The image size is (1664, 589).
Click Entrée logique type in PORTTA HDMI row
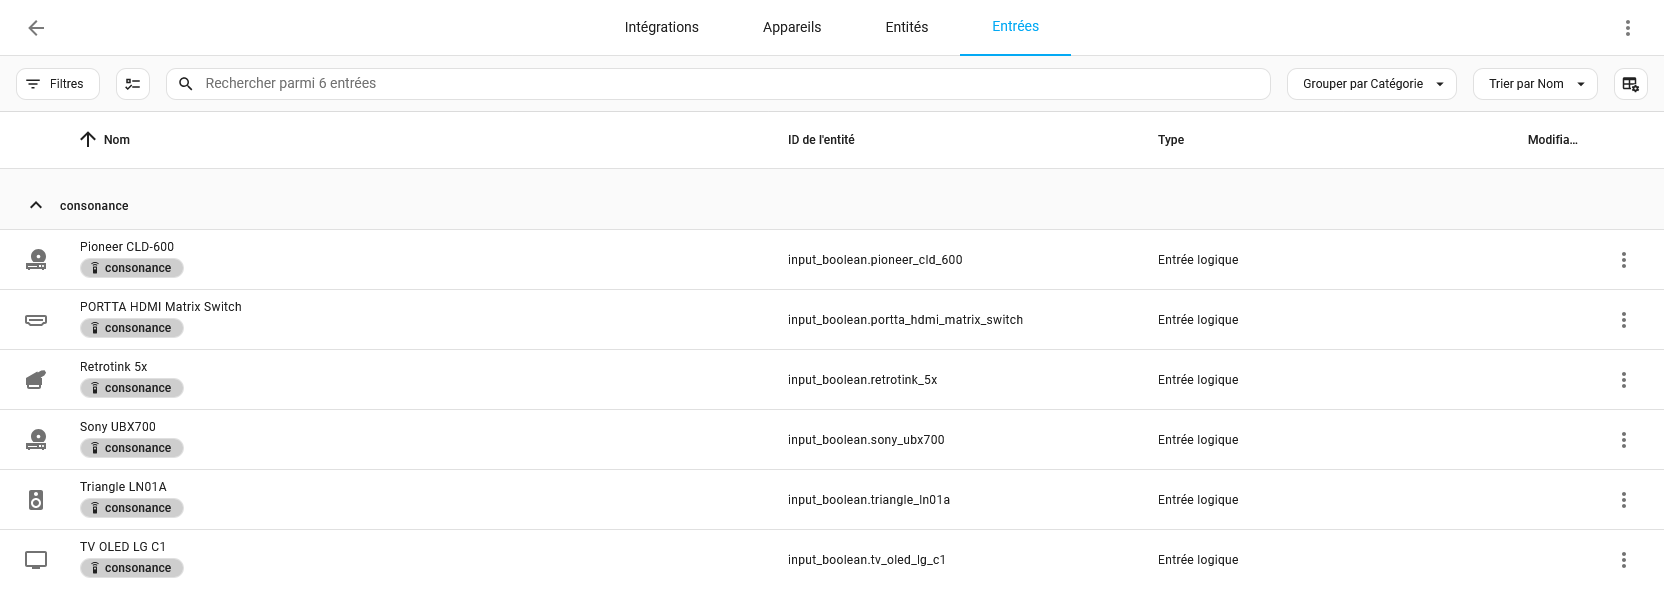pyautogui.click(x=1198, y=320)
